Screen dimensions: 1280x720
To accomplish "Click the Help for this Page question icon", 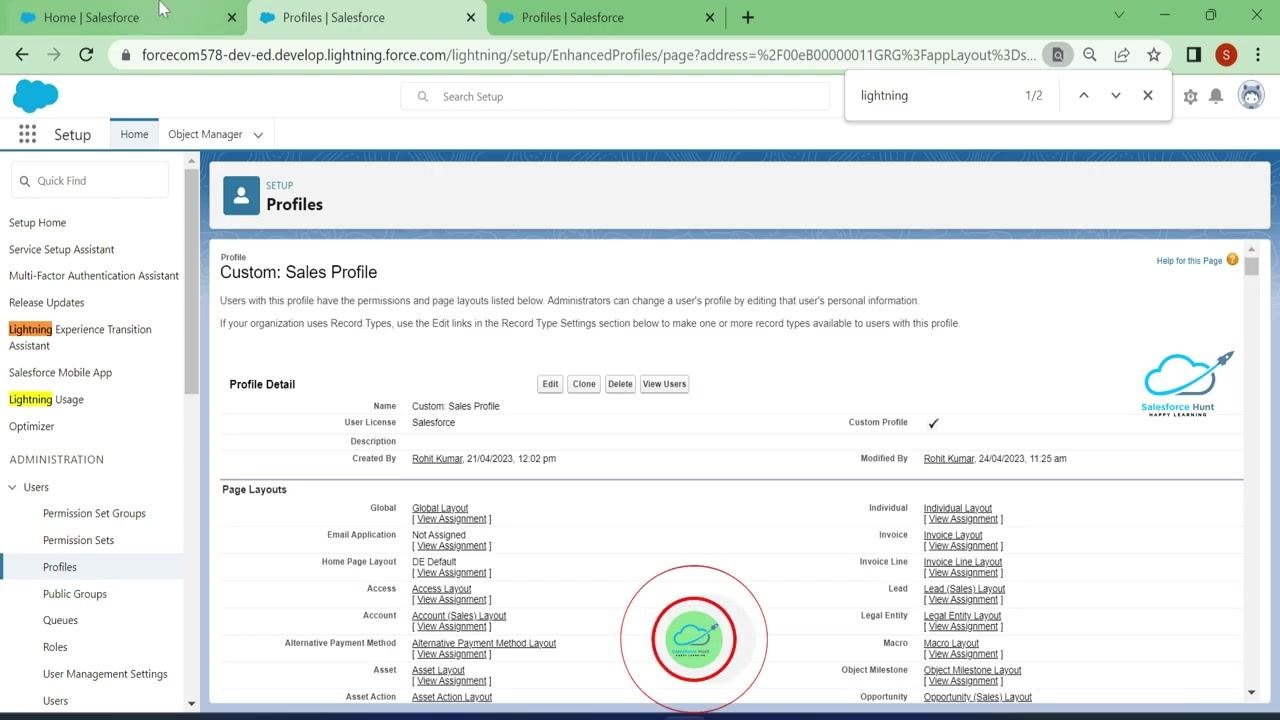I will tap(1232, 260).
